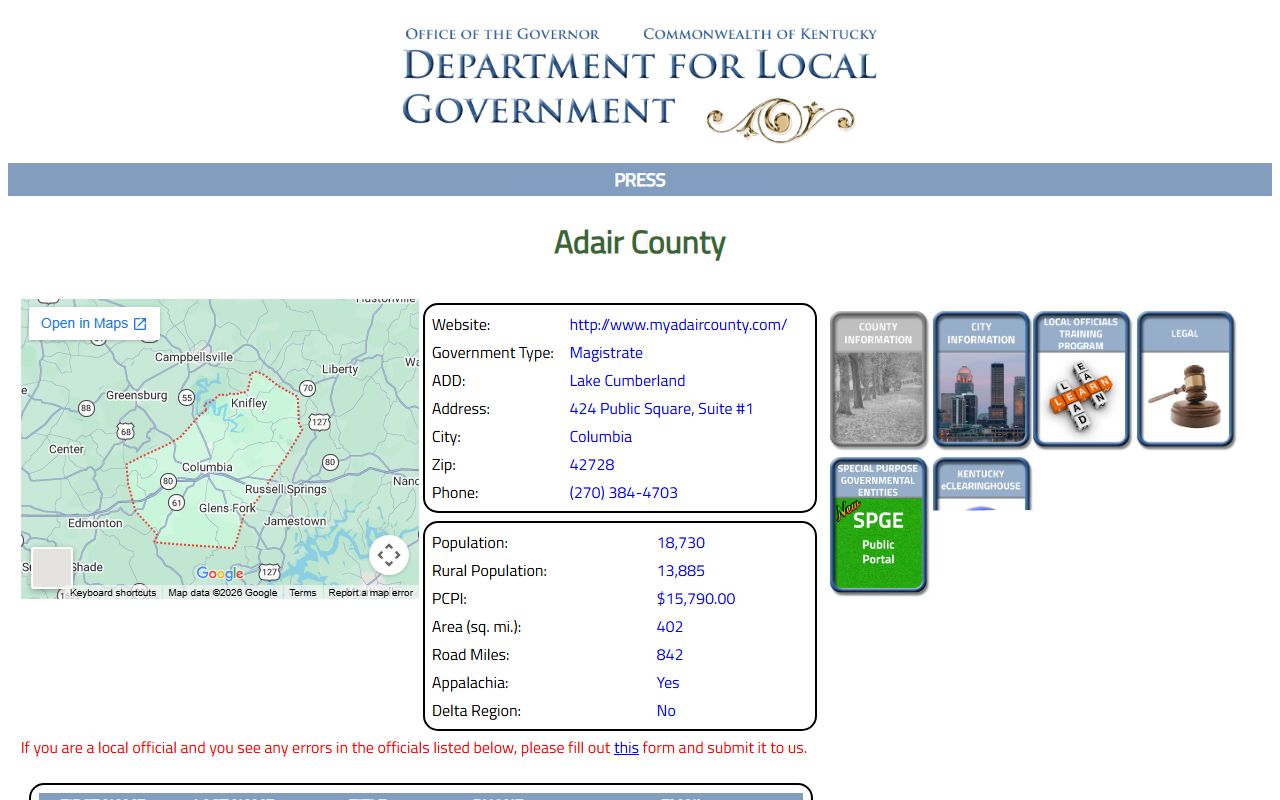Select the Appalachia value Yes

point(668,683)
